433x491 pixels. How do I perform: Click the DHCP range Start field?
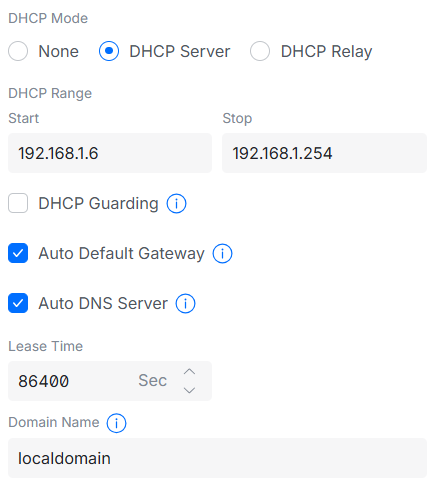[x=110, y=153]
